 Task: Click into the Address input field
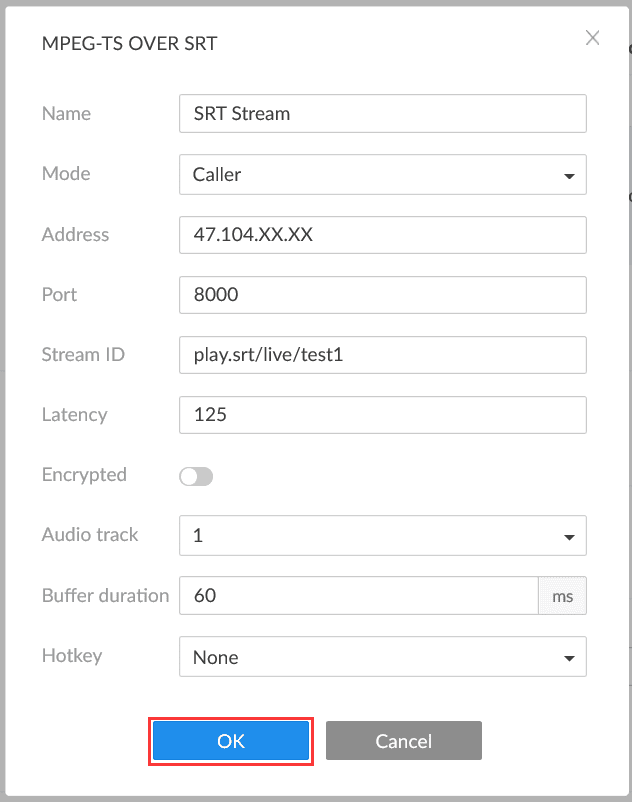point(382,235)
